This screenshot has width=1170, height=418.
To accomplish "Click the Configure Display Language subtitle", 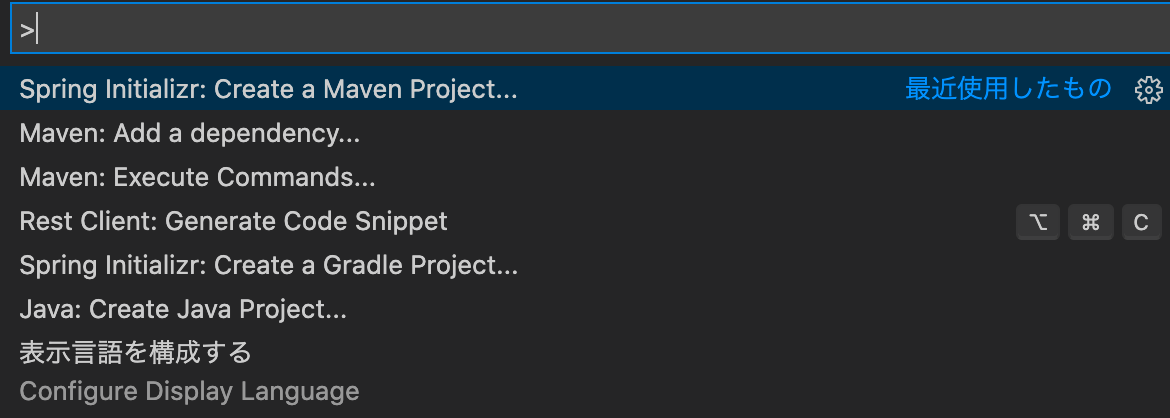I will (x=189, y=391).
